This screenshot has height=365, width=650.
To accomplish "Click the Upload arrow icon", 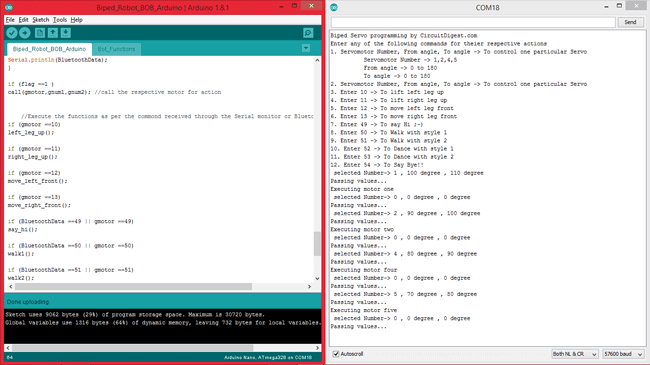I will click(25, 33).
